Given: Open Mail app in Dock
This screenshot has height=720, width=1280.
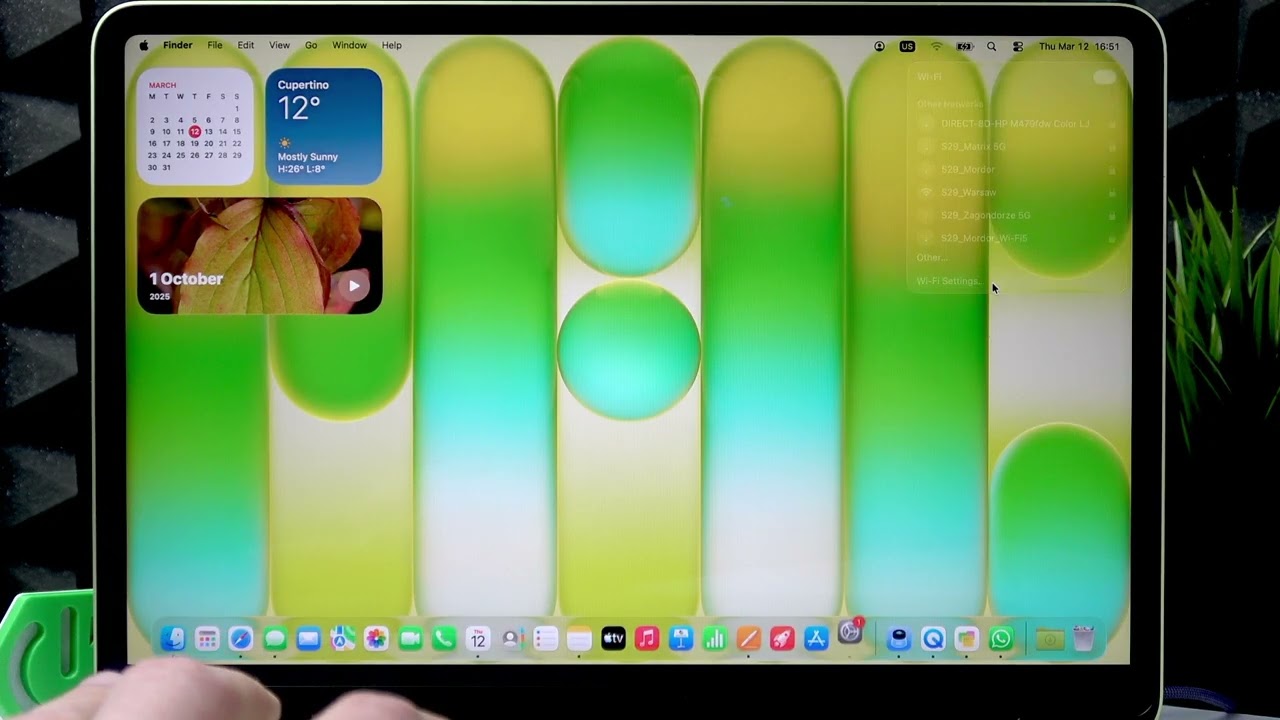Looking at the screenshot, I should [309, 638].
